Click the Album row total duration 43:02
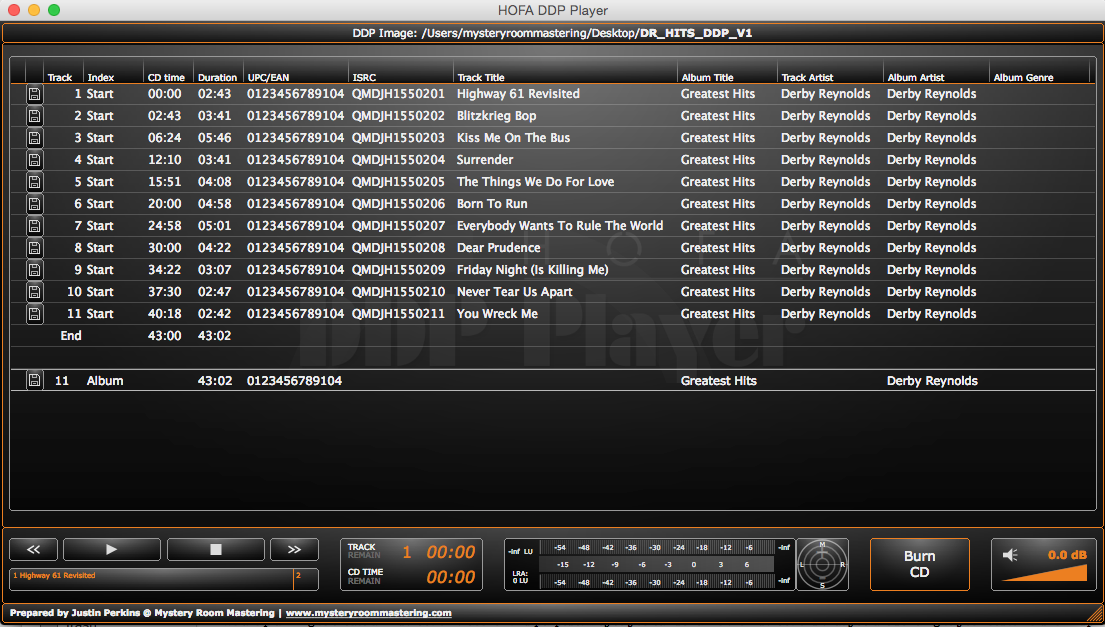1105x627 pixels. (214, 380)
